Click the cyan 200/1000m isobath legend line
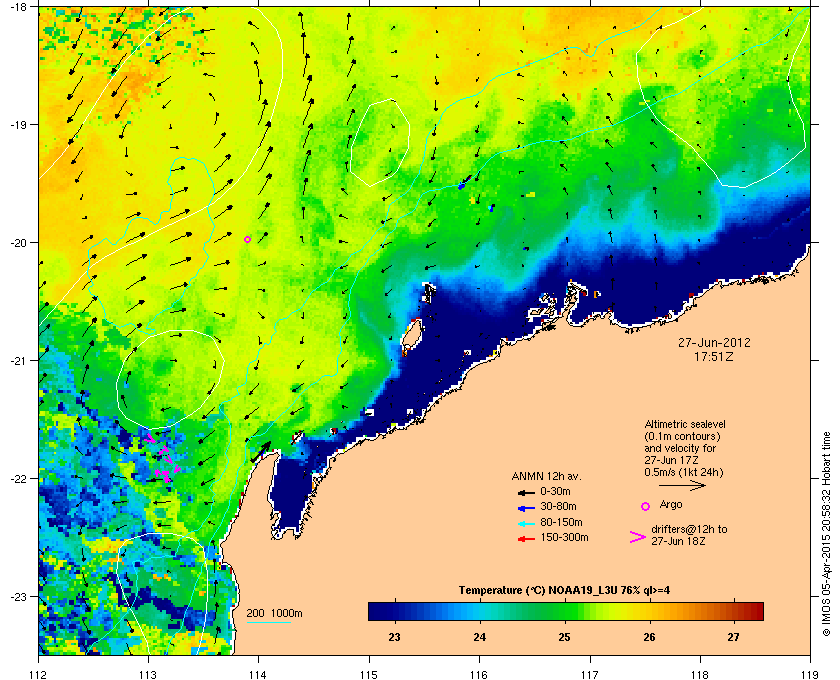The image size is (840, 680). click(268, 623)
